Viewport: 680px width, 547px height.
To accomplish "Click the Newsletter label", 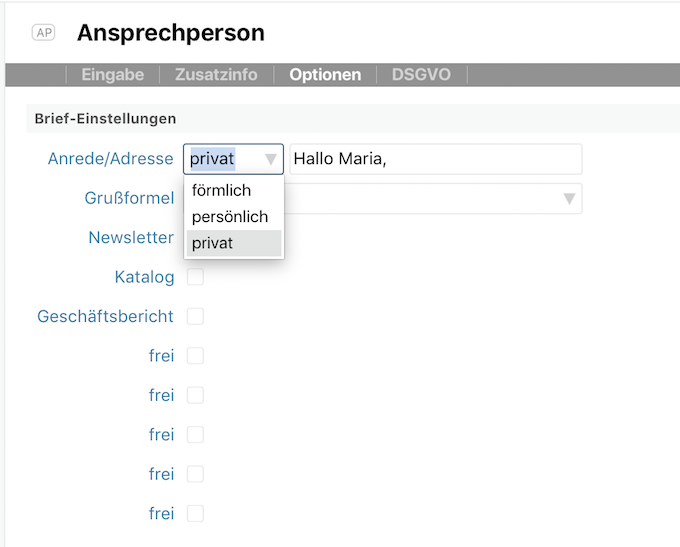I will pyautogui.click(x=131, y=237).
